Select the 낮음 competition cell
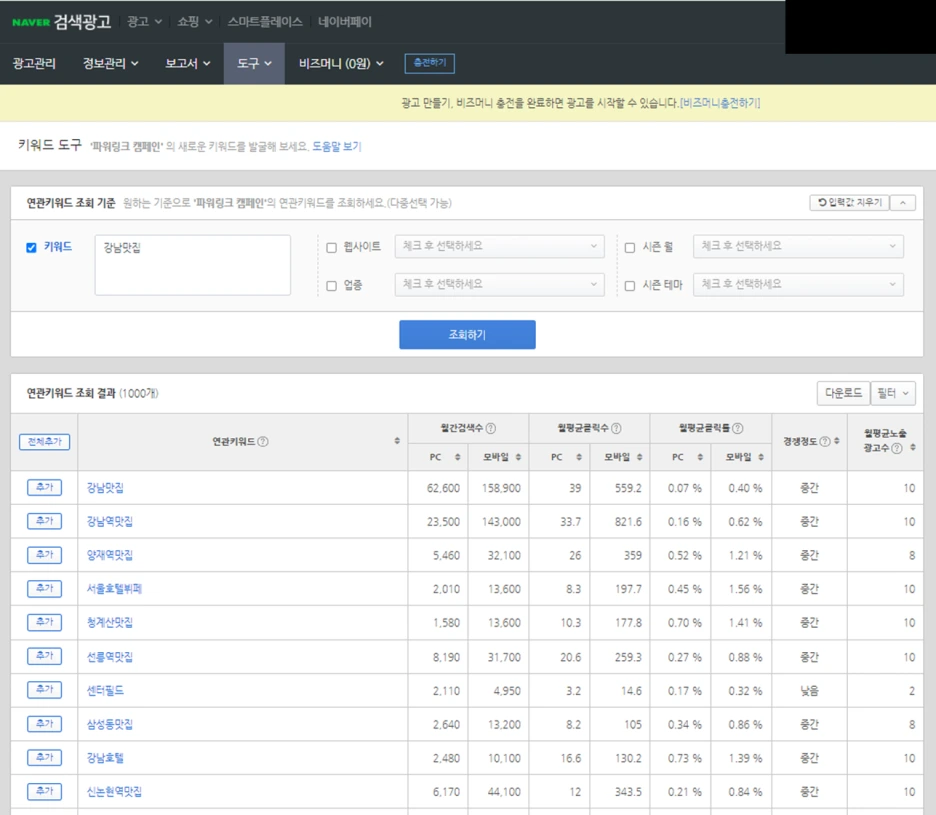The width and height of the screenshot is (936, 815). pos(809,691)
